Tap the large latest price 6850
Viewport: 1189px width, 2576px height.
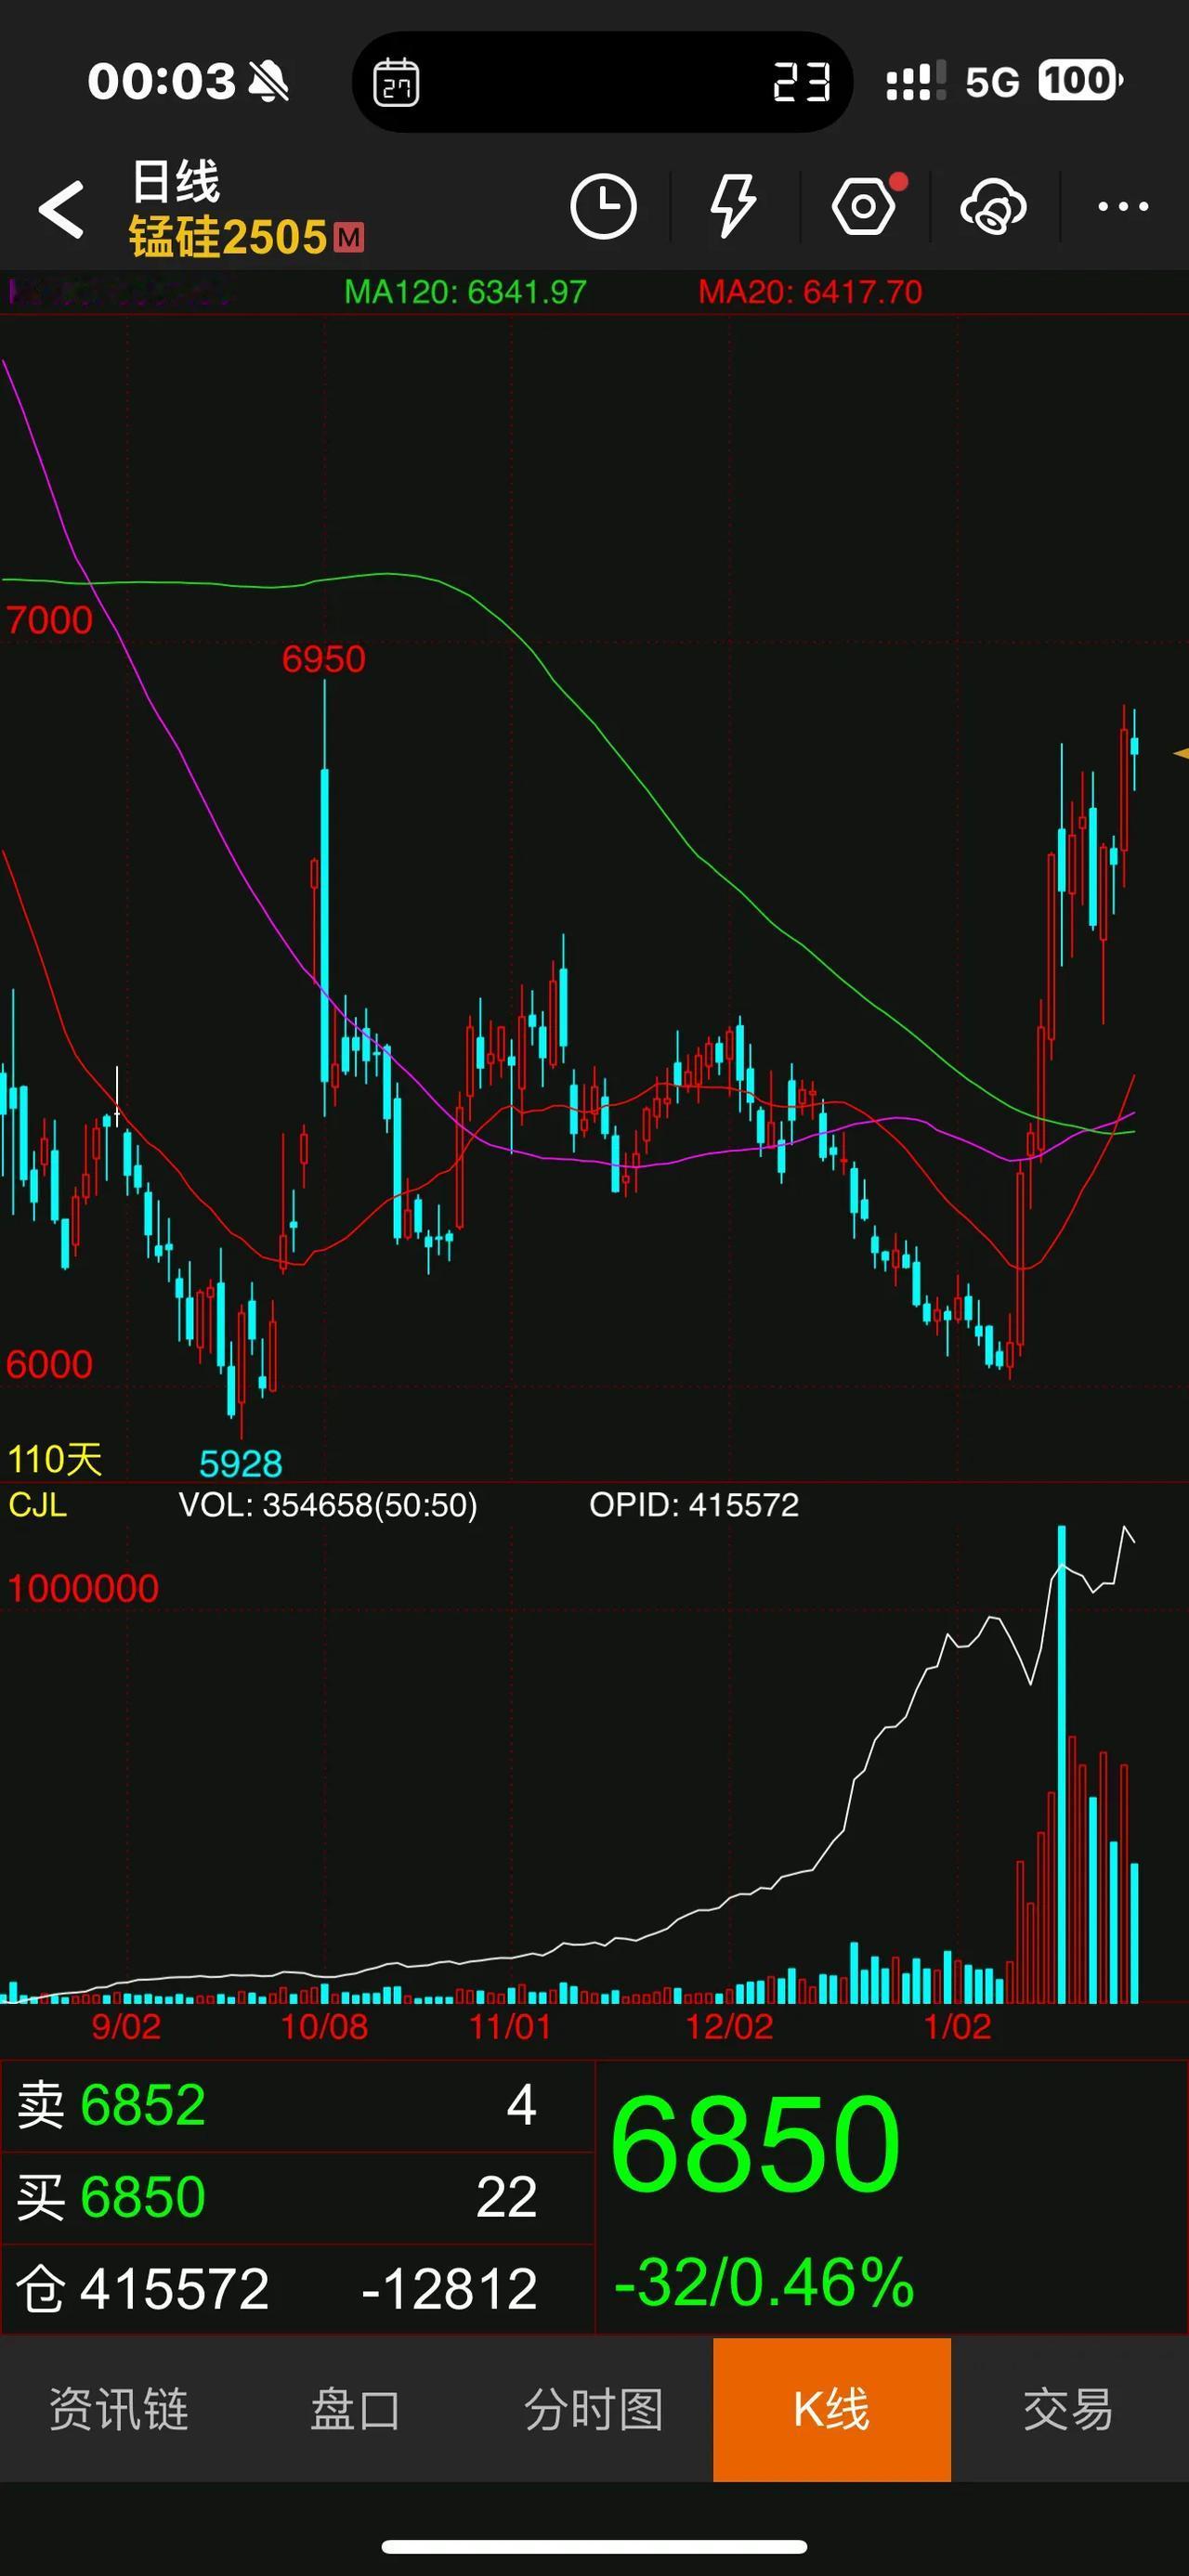pos(756,2145)
